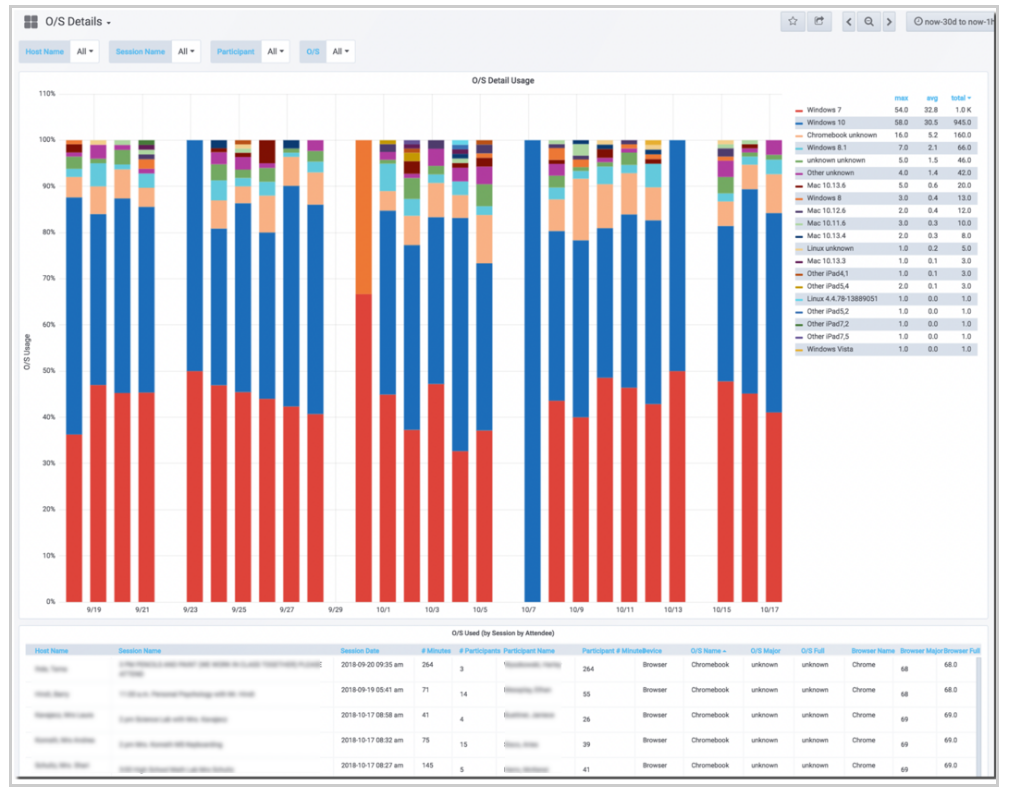
Task: Toggle Chromebook unknown series in legend
Action: tap(841, 135)
